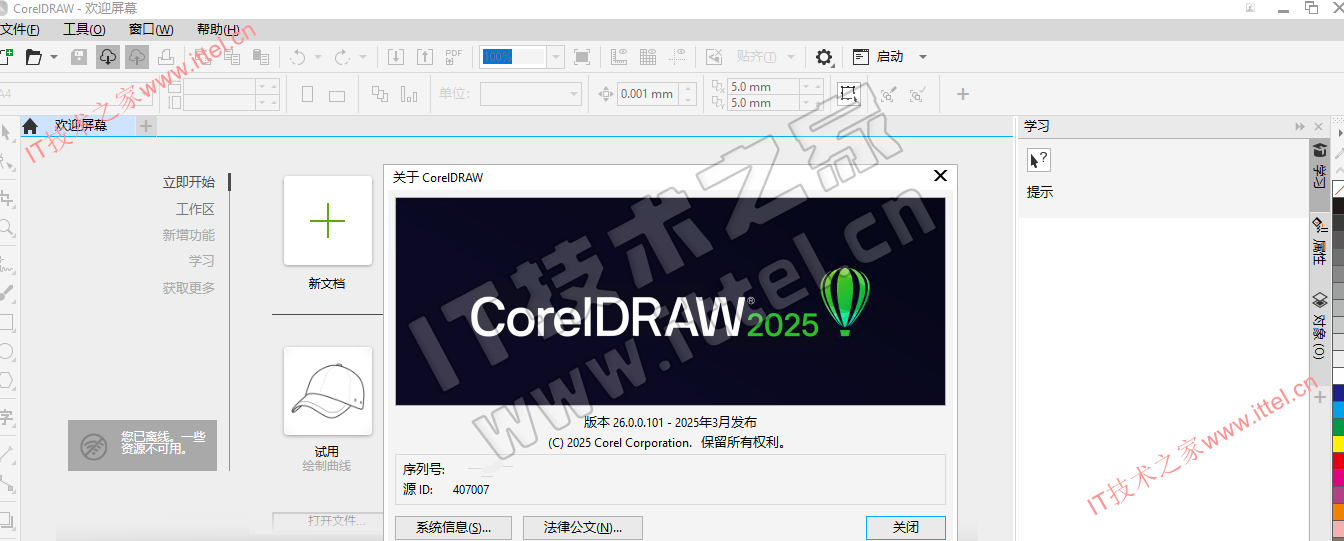
Task: Click the landscape orientation icon
Action: (337, 95)
